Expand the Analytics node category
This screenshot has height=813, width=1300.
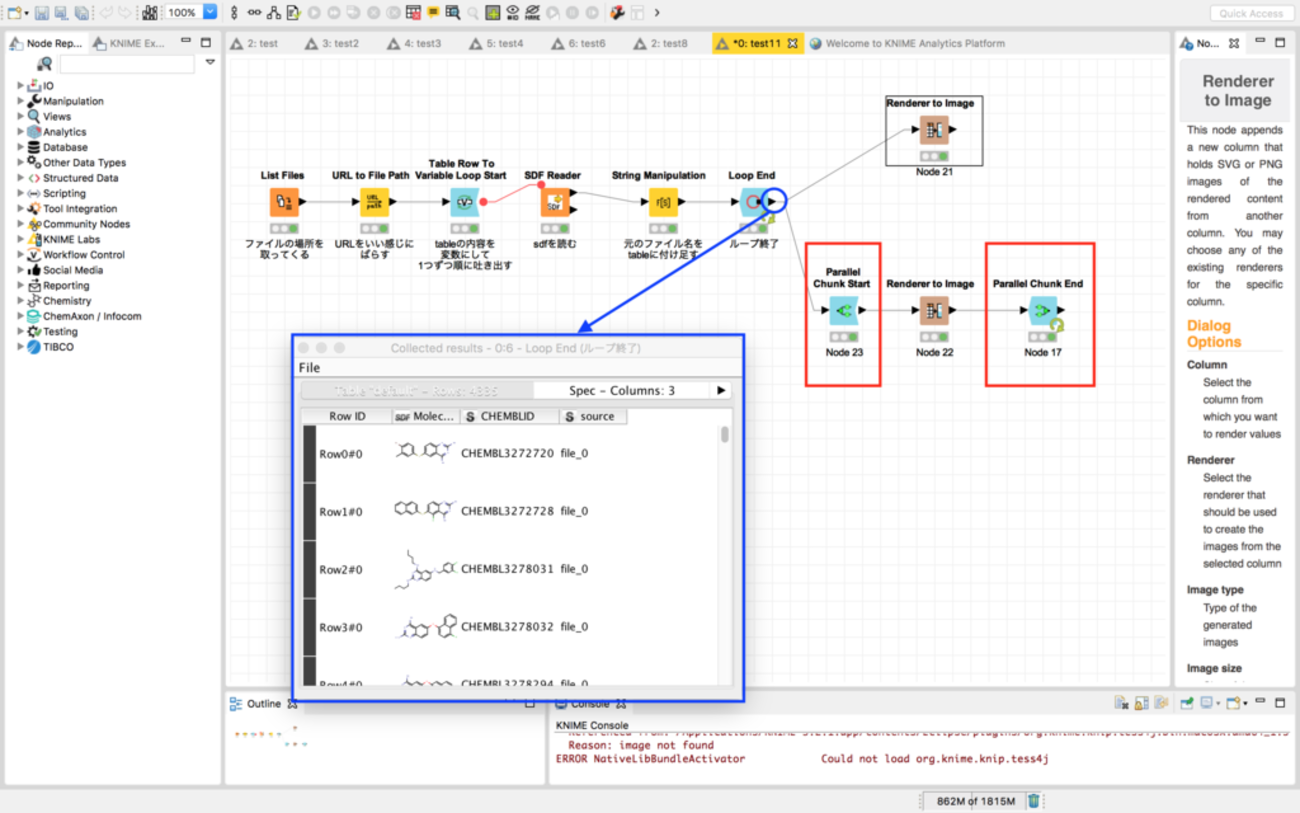point(20,132)
